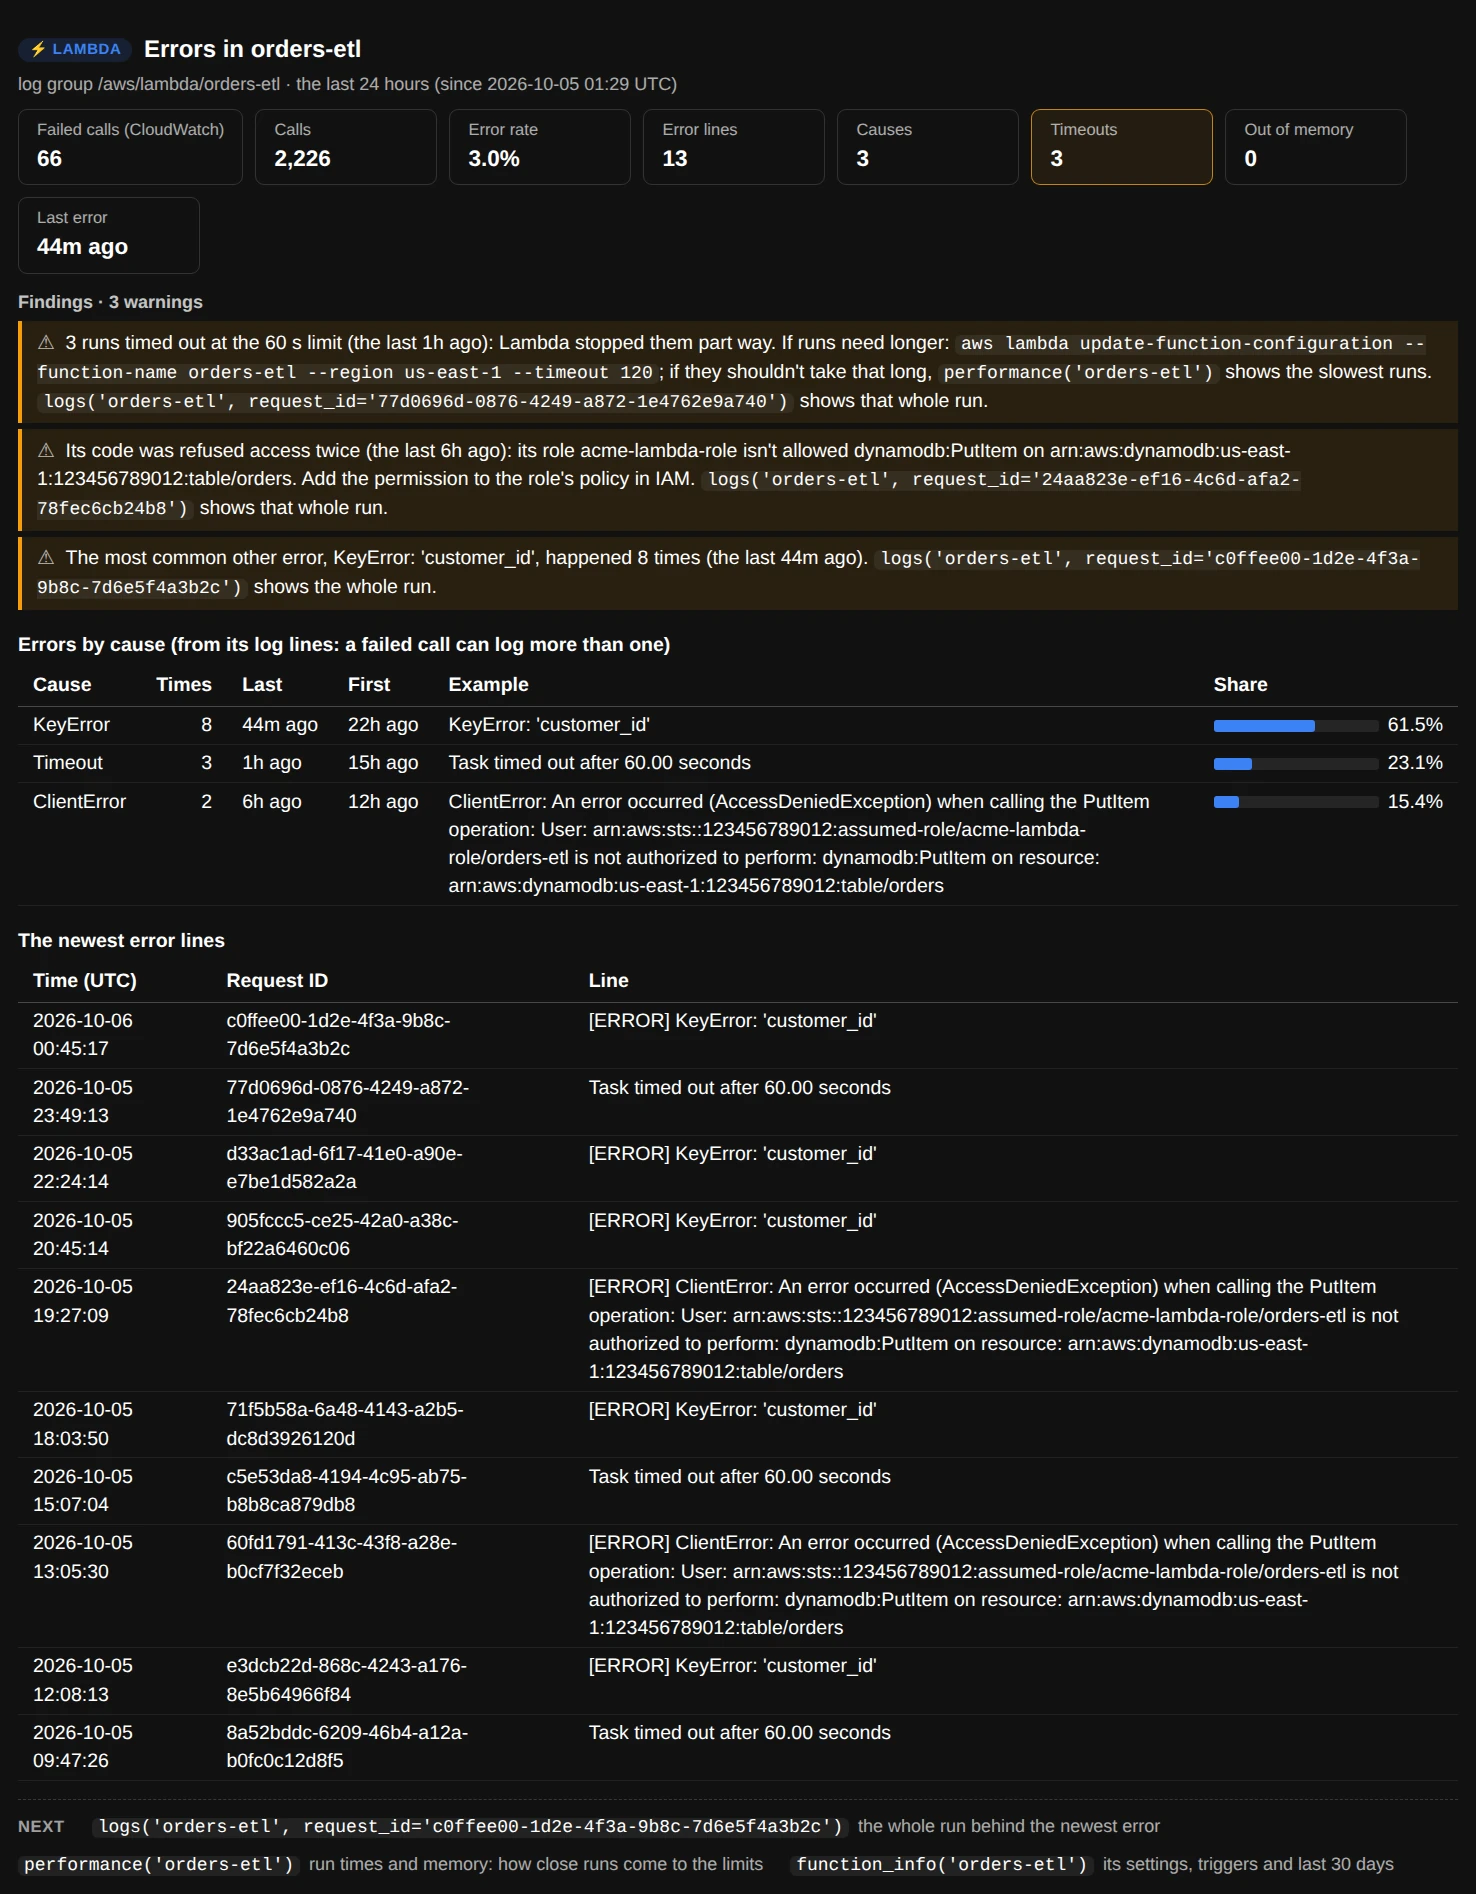Click the 'Time (UTC)' column header
This screenshot has height=1894, width=1476.
tap(85, 981)
